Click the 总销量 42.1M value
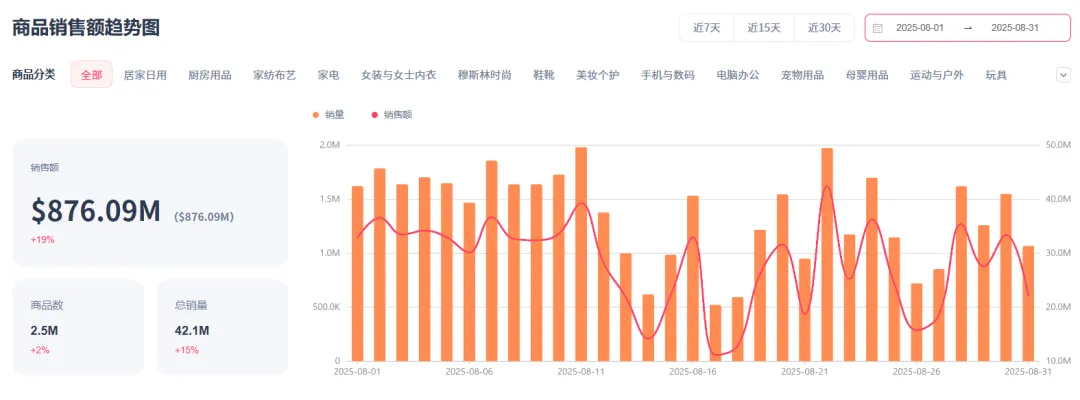The image size is (1080, 400). 192,331
